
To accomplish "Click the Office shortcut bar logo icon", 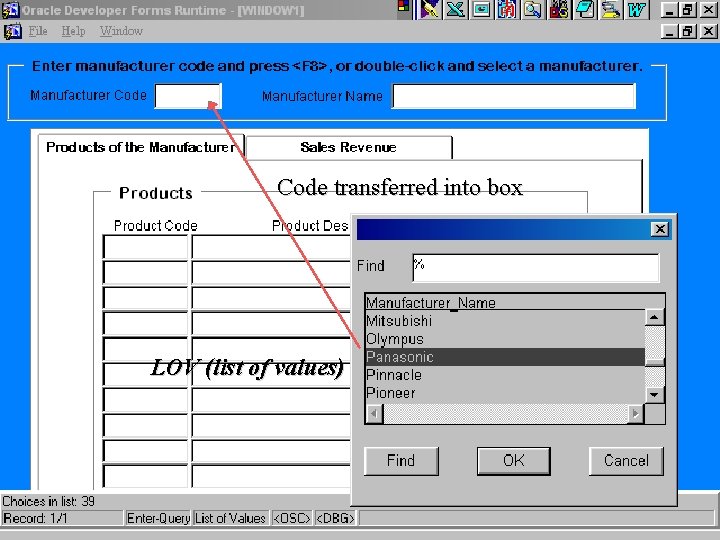I will tap(404, 6).
